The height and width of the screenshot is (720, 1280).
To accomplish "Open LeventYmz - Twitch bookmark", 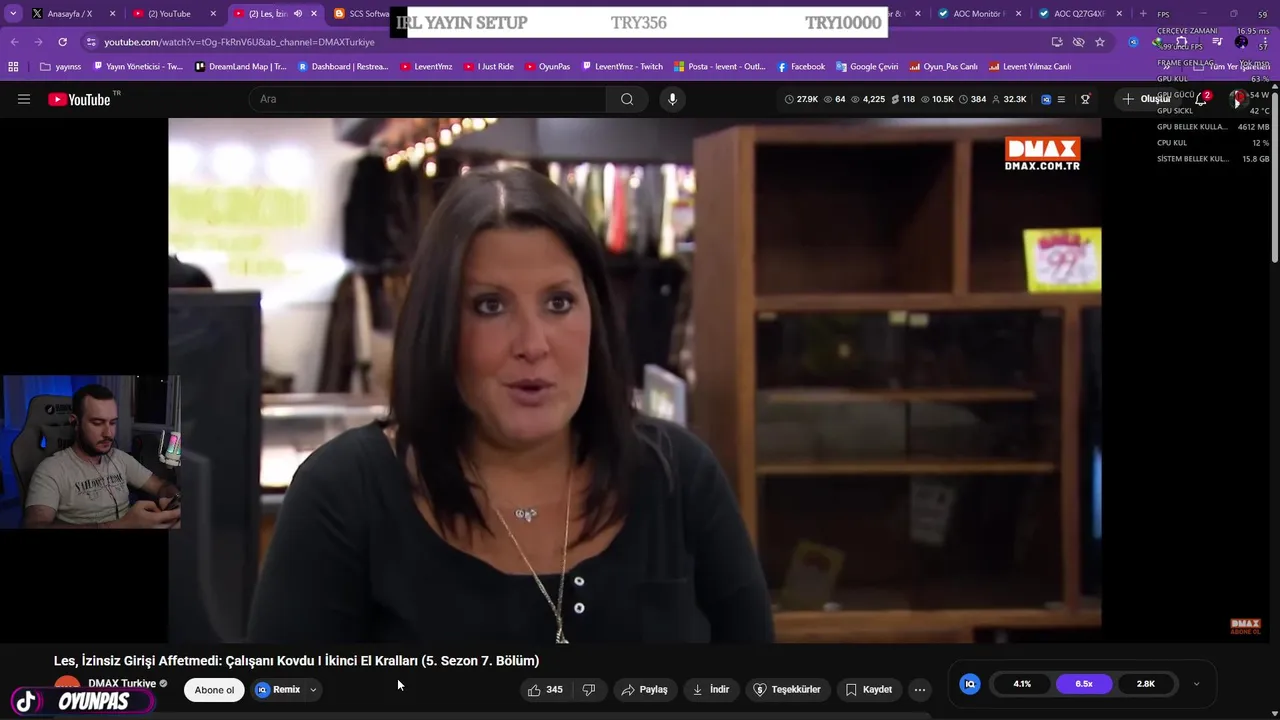I will click(x=622, y=67).
